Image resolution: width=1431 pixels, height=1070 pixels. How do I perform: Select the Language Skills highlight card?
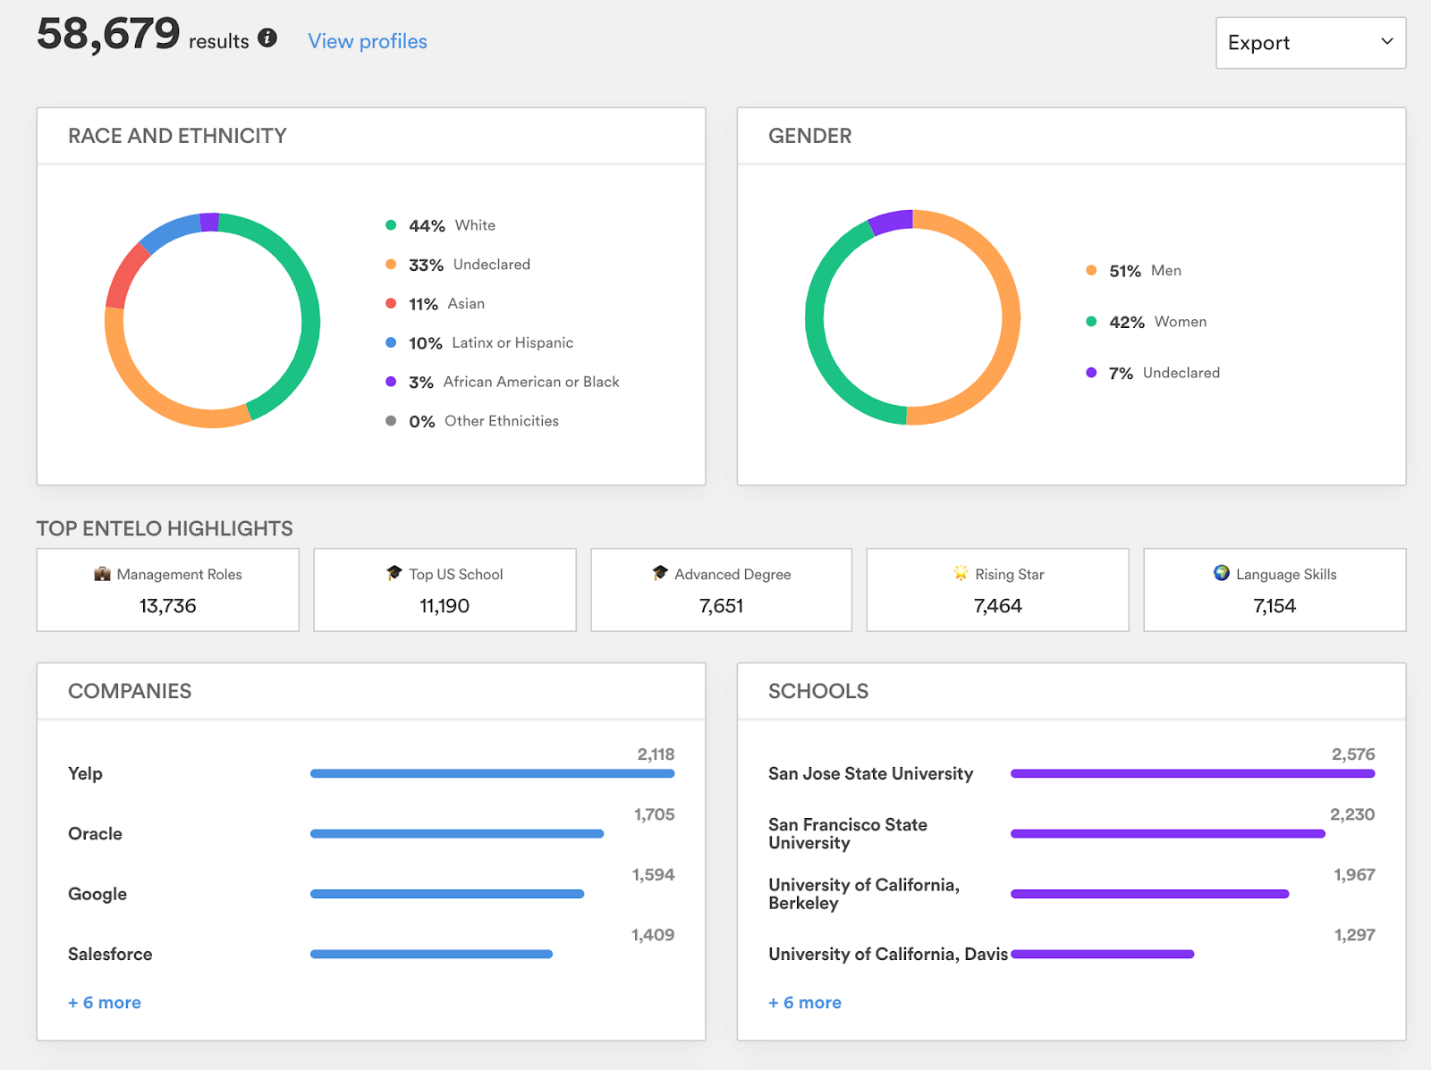[1275, 590]
